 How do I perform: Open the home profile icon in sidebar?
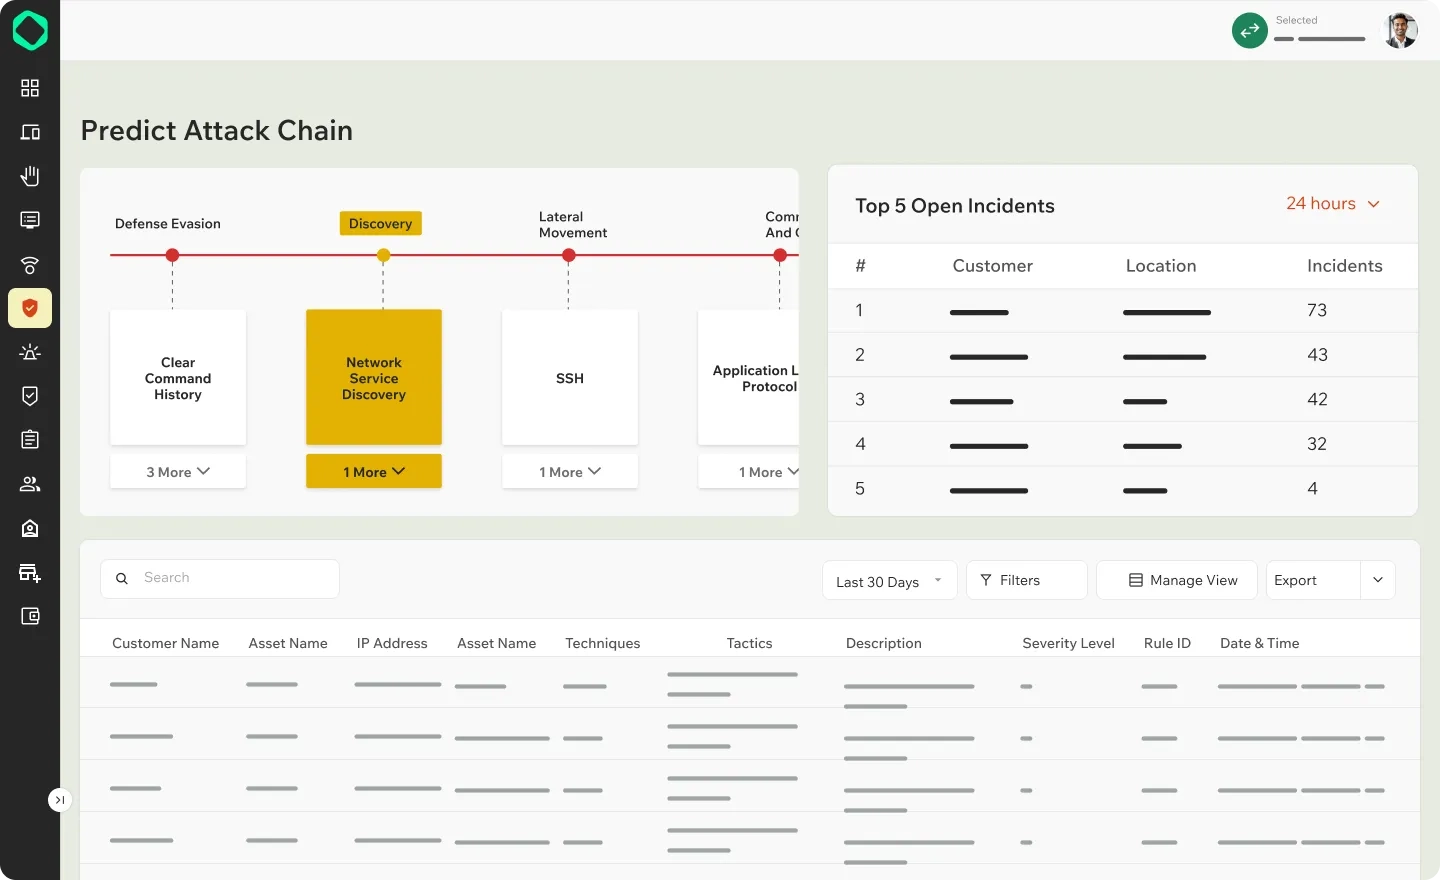click(x=30, y=528)
